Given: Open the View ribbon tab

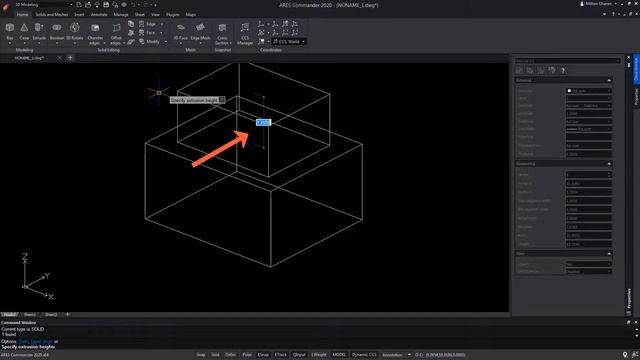Looking at the screenshot, I should tap(156, 14).
